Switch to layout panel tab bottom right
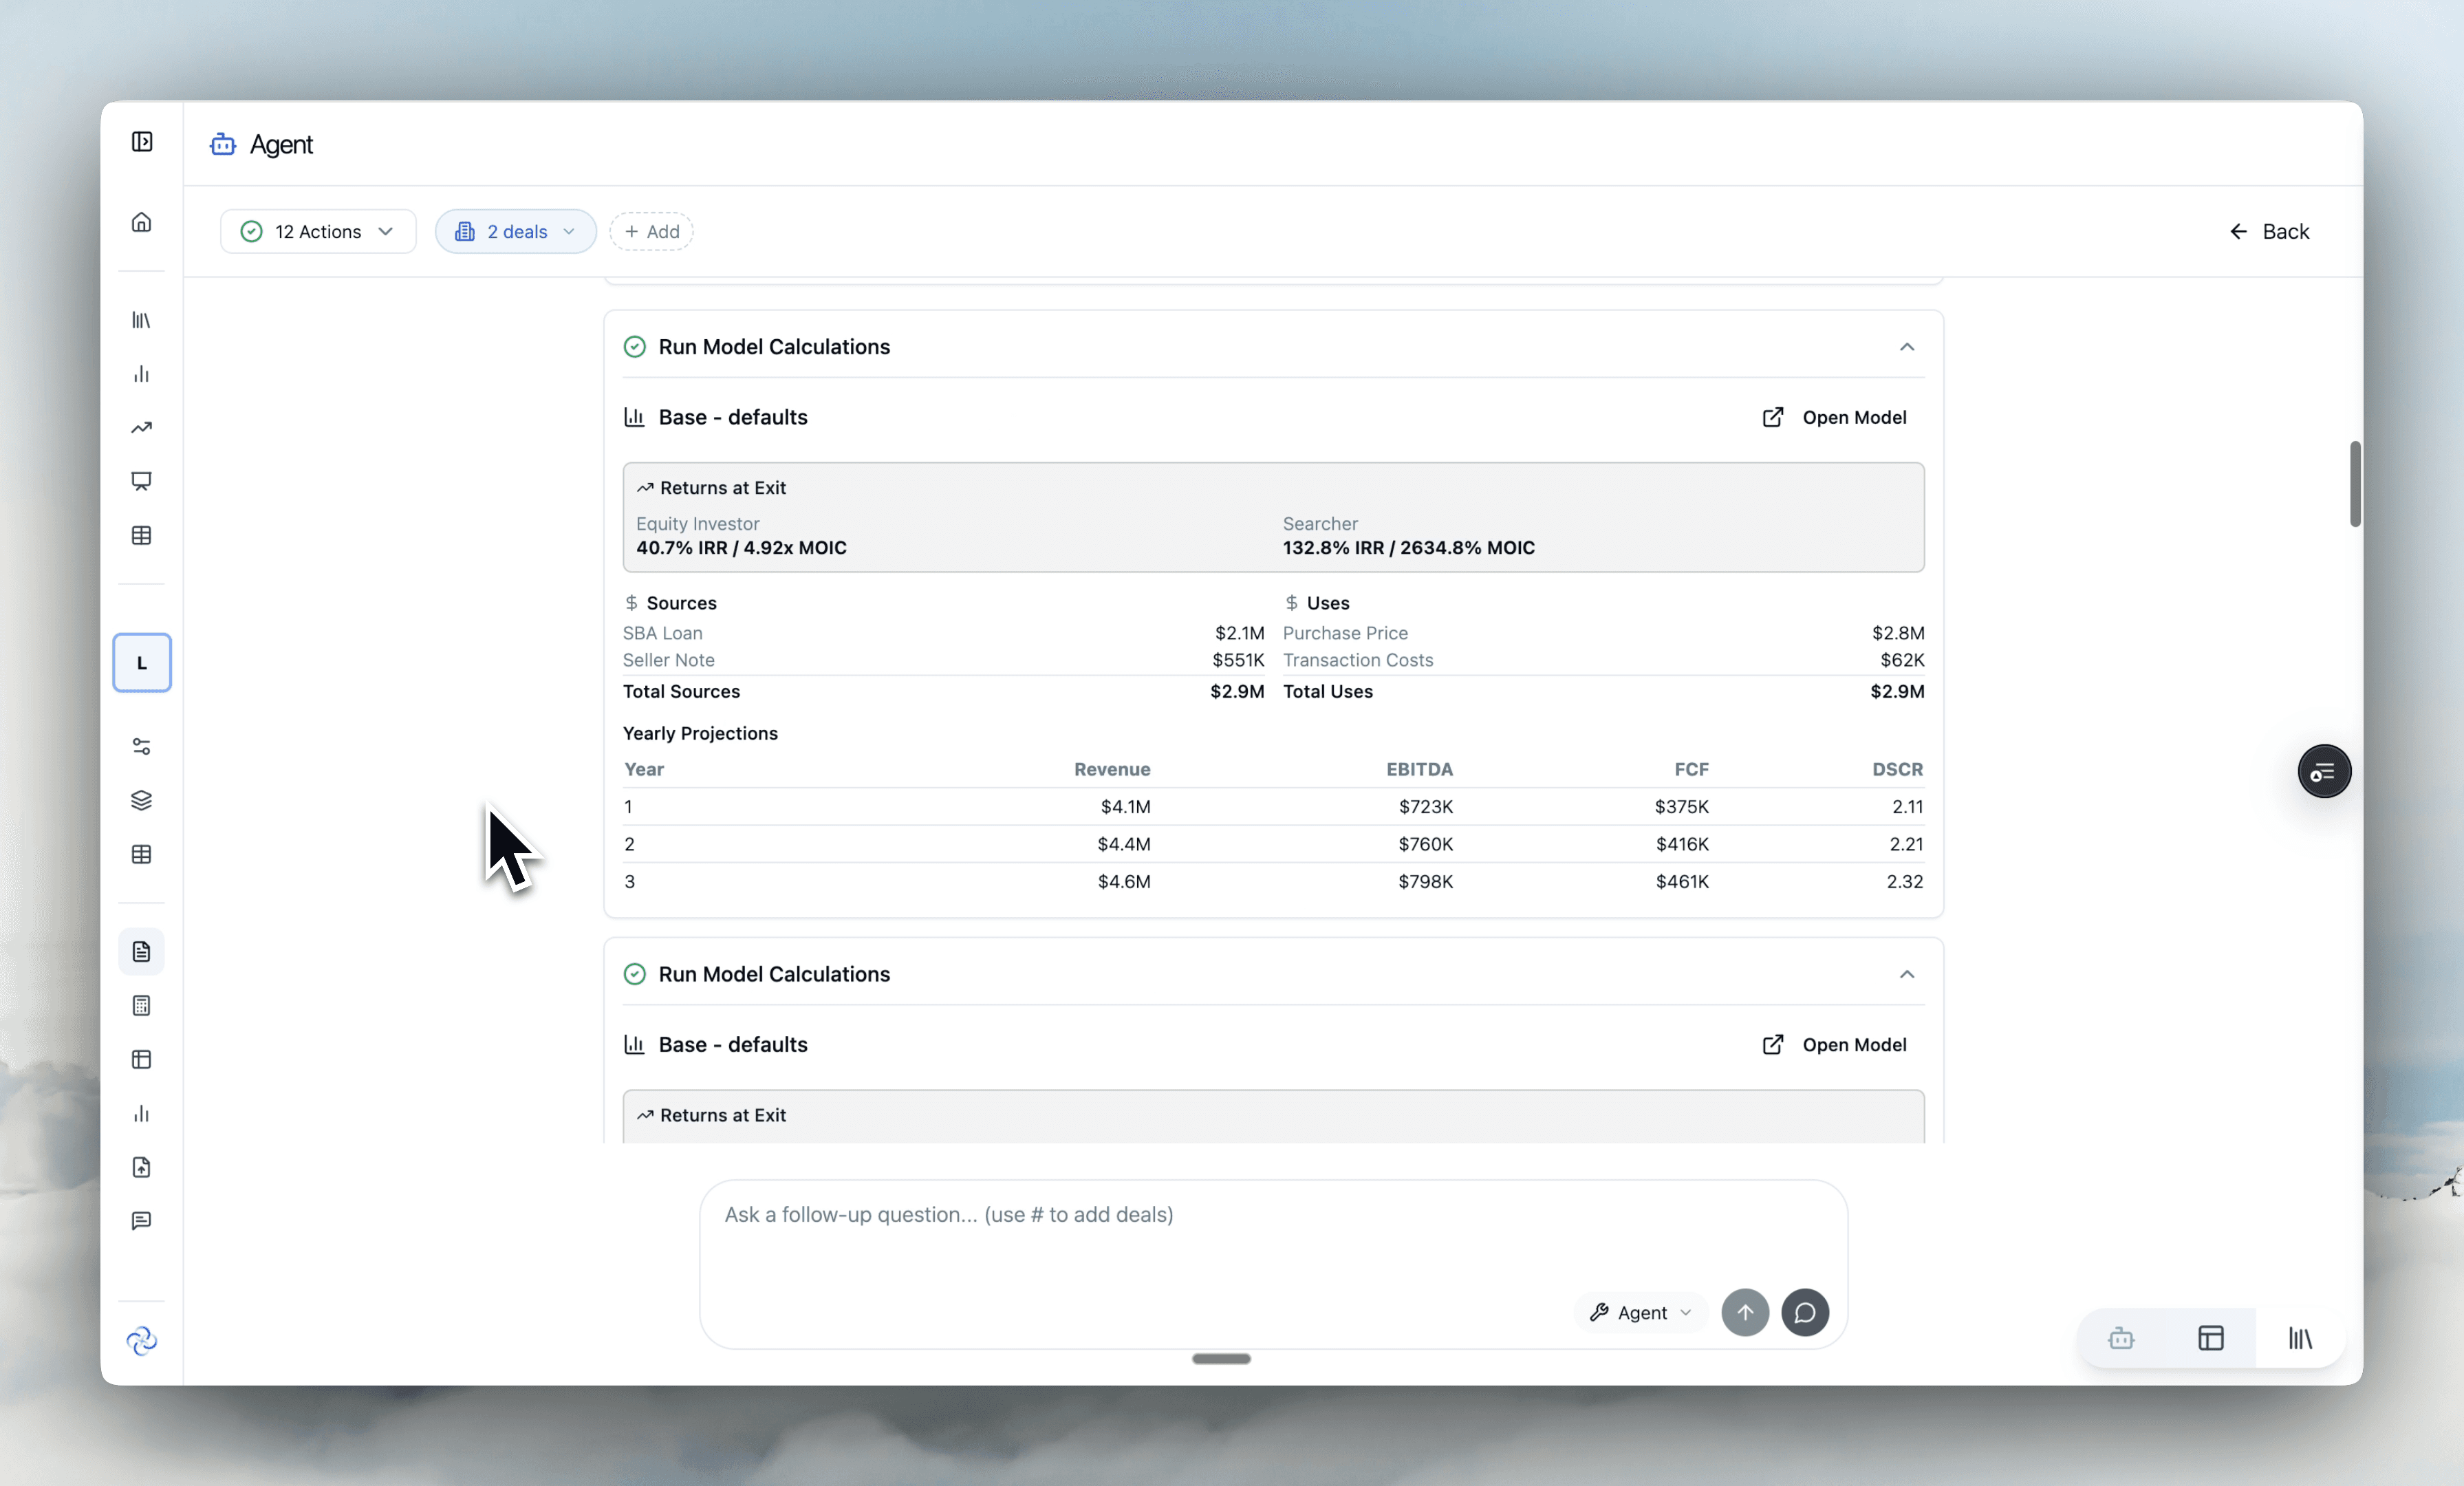Viewport: 2464px width, 1486px height. pyautogui.click(x=2210, y=1338)
